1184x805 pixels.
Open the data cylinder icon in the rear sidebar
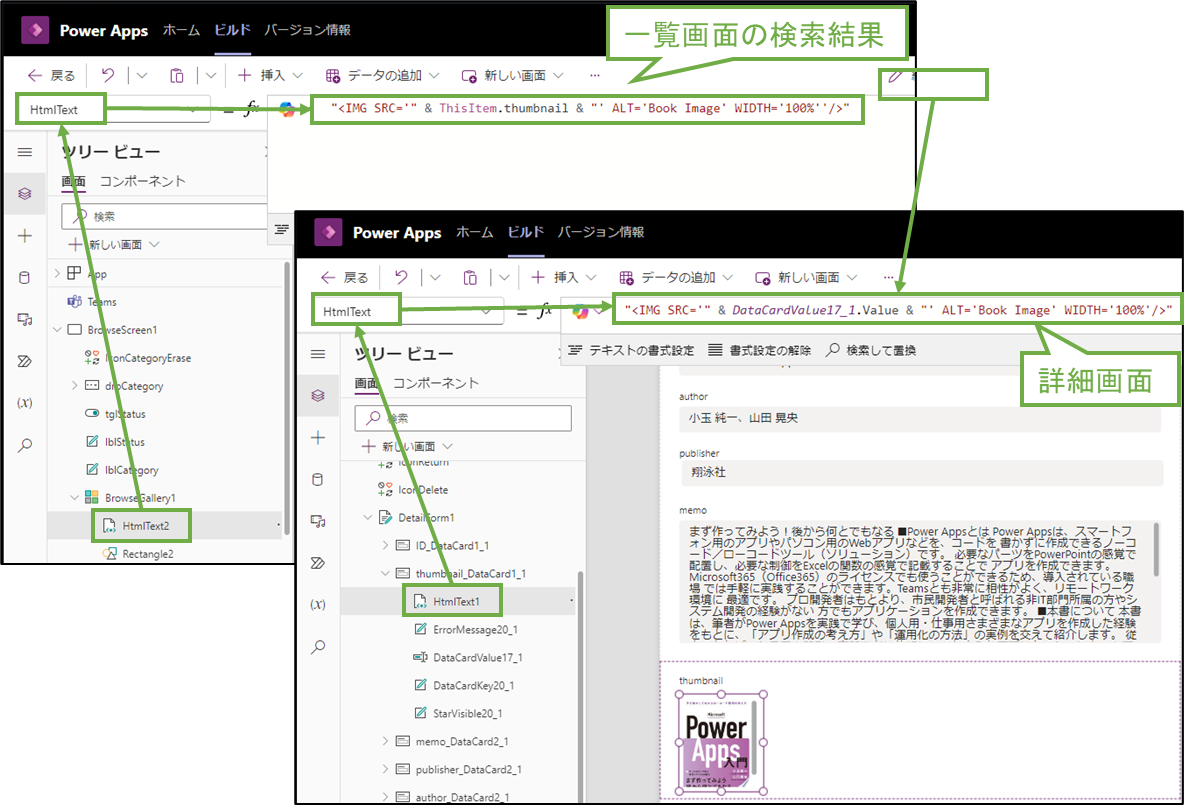[x=25, y=277]
